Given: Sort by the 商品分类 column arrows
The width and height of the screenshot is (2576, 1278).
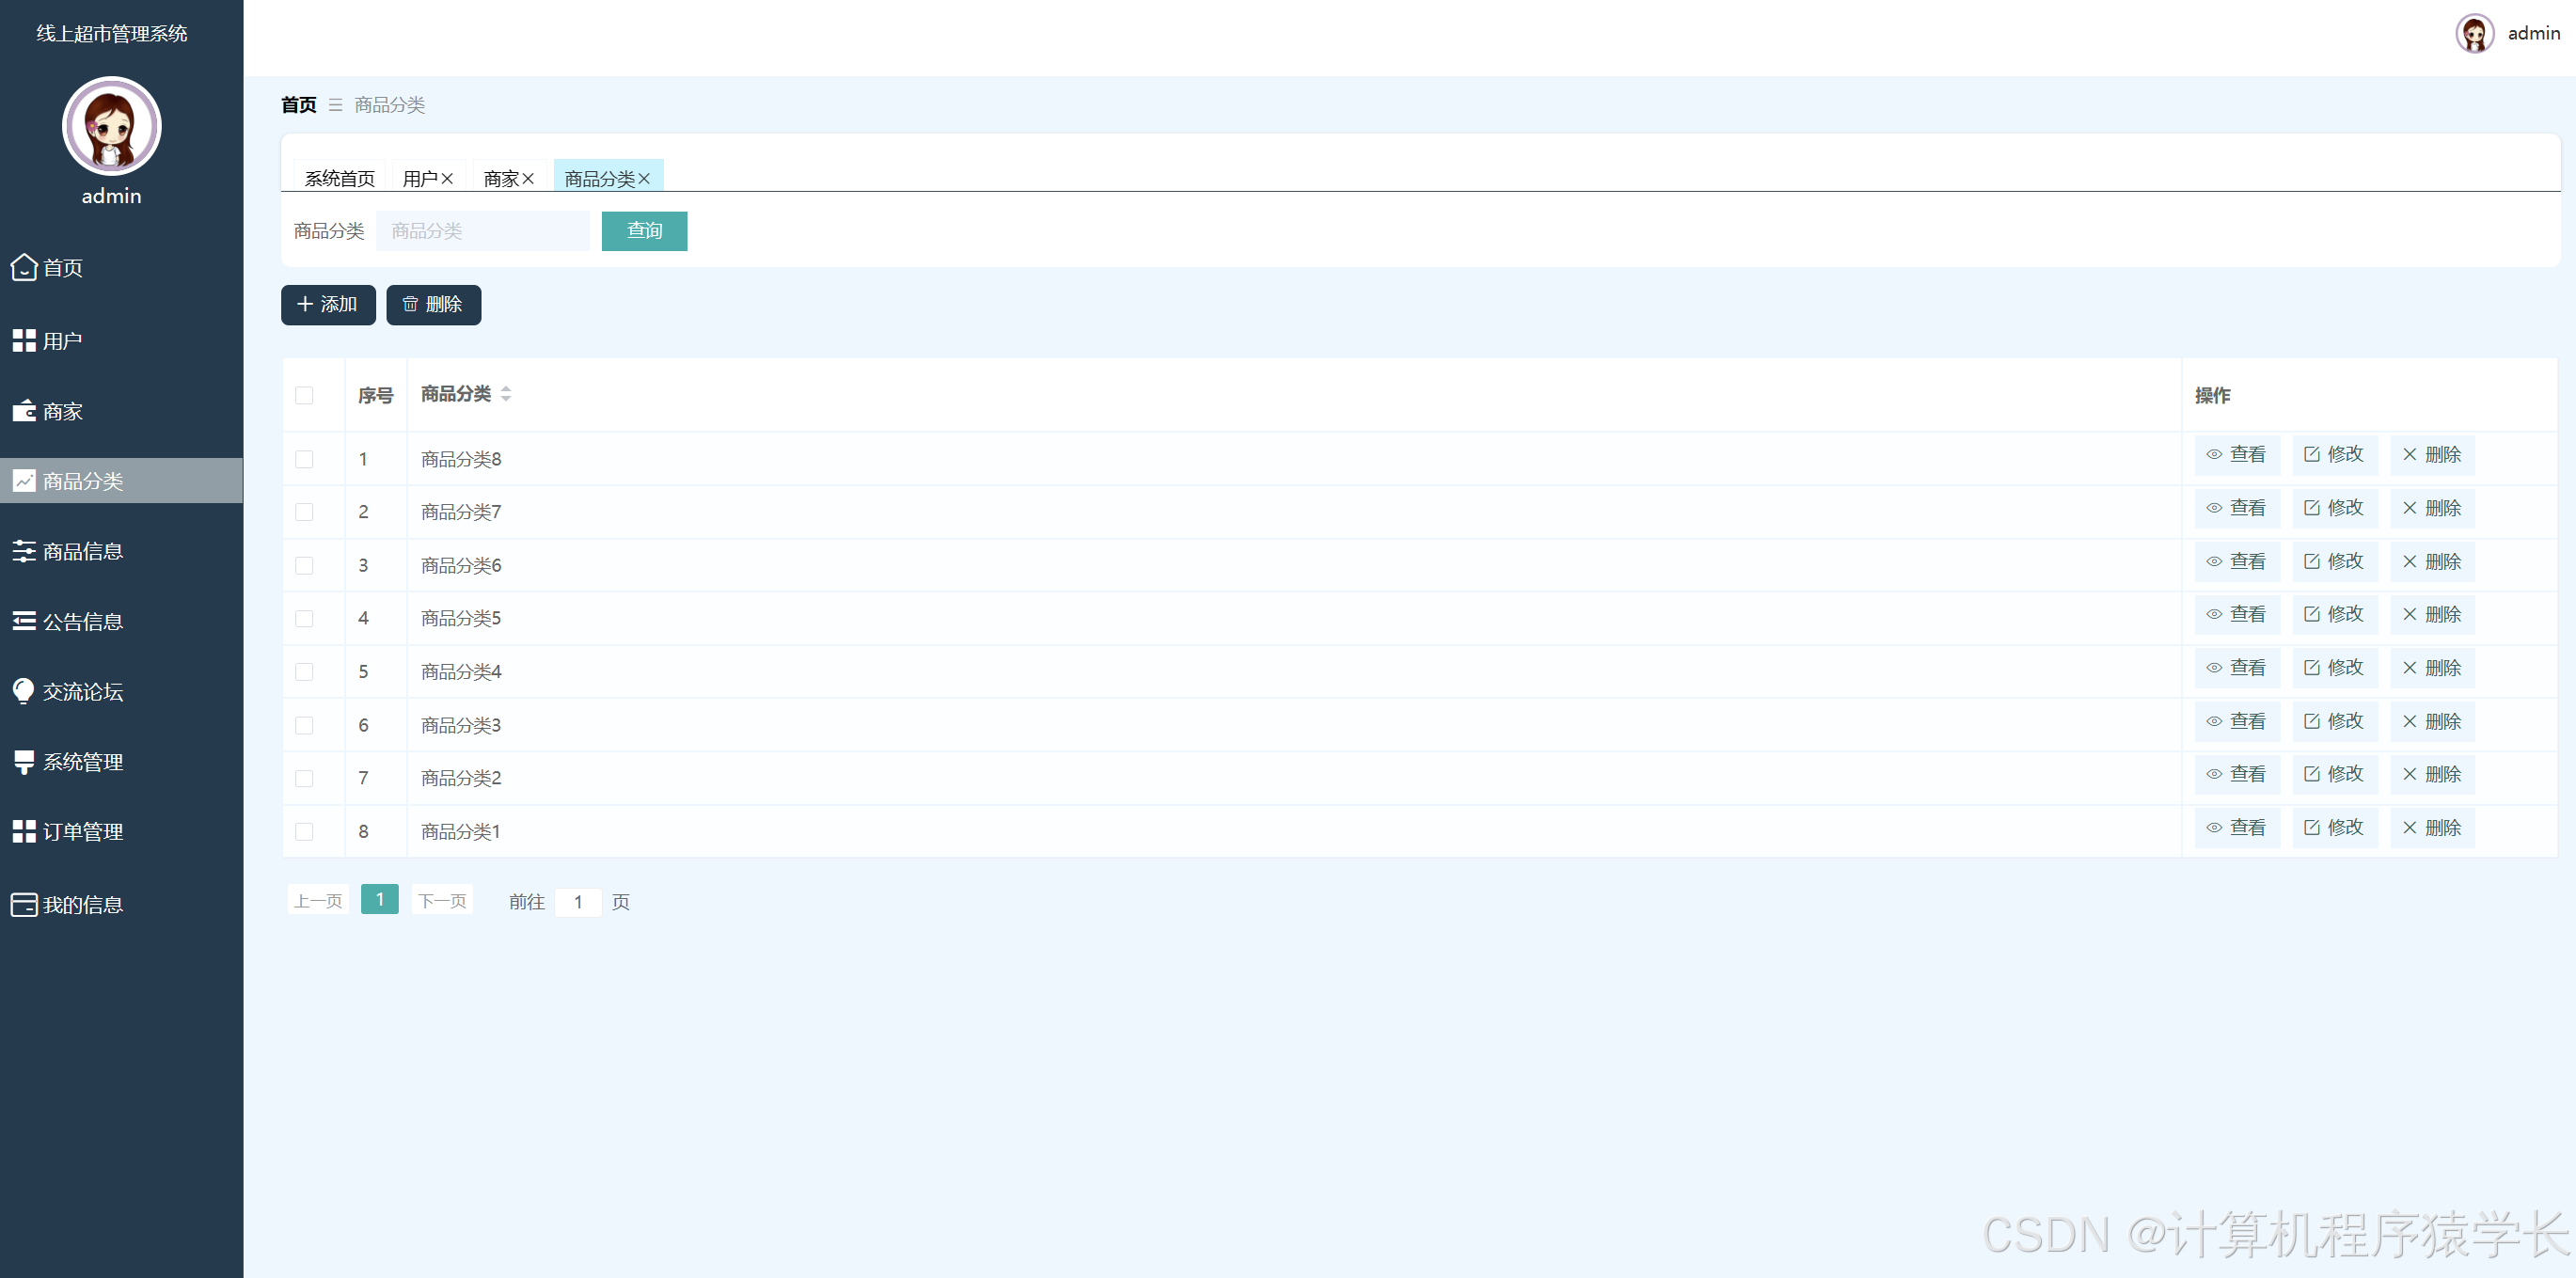Looking at the screenshot, I should (x=506, y=394).
